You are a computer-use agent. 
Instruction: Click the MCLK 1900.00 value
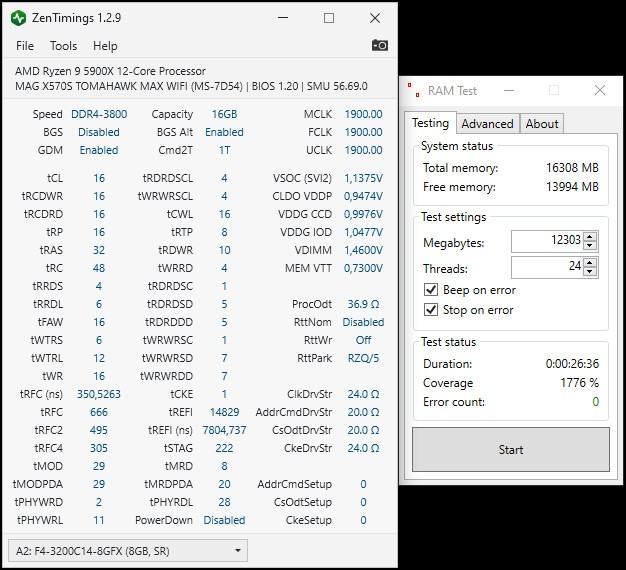point(363,114)
